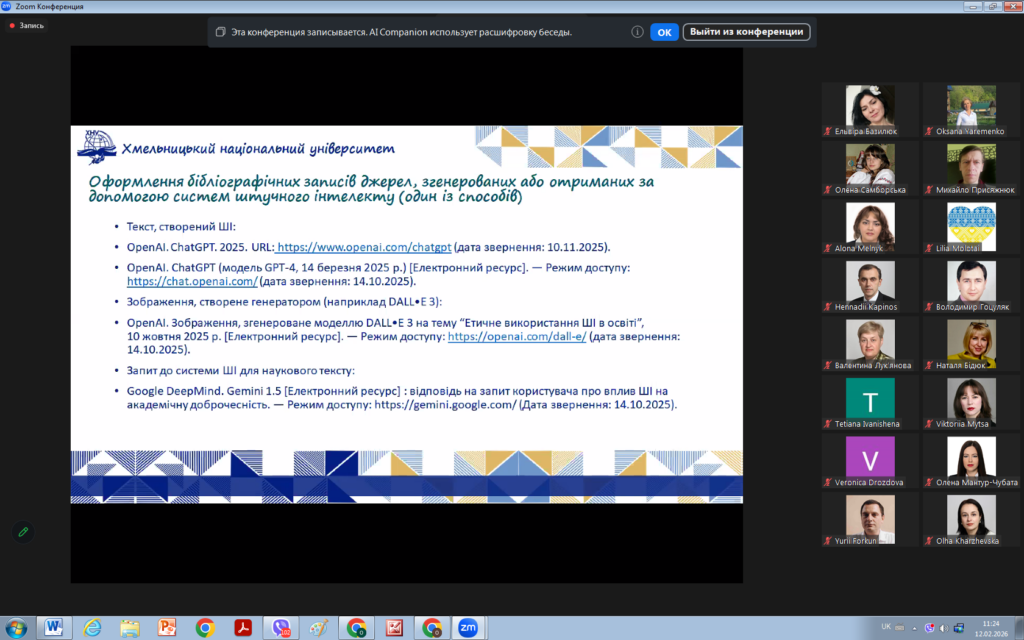Launch Adobe Acrobat from the taskbar

[x=242, y=627]
